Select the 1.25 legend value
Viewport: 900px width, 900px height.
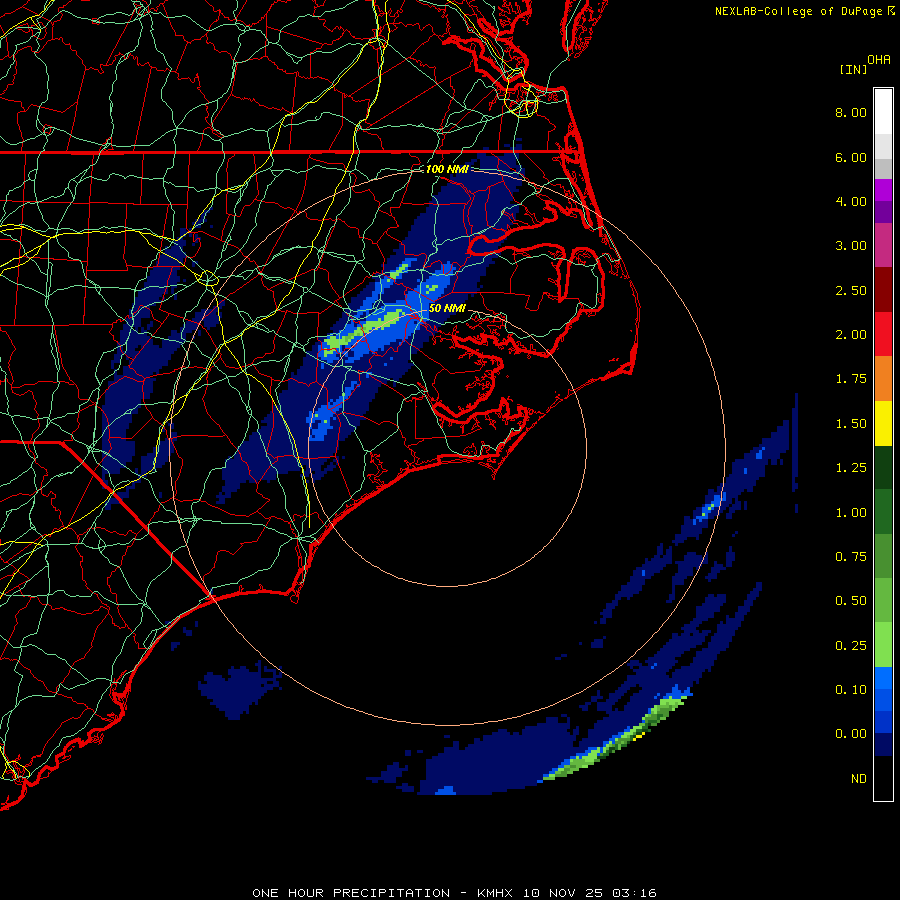[851, 468]
